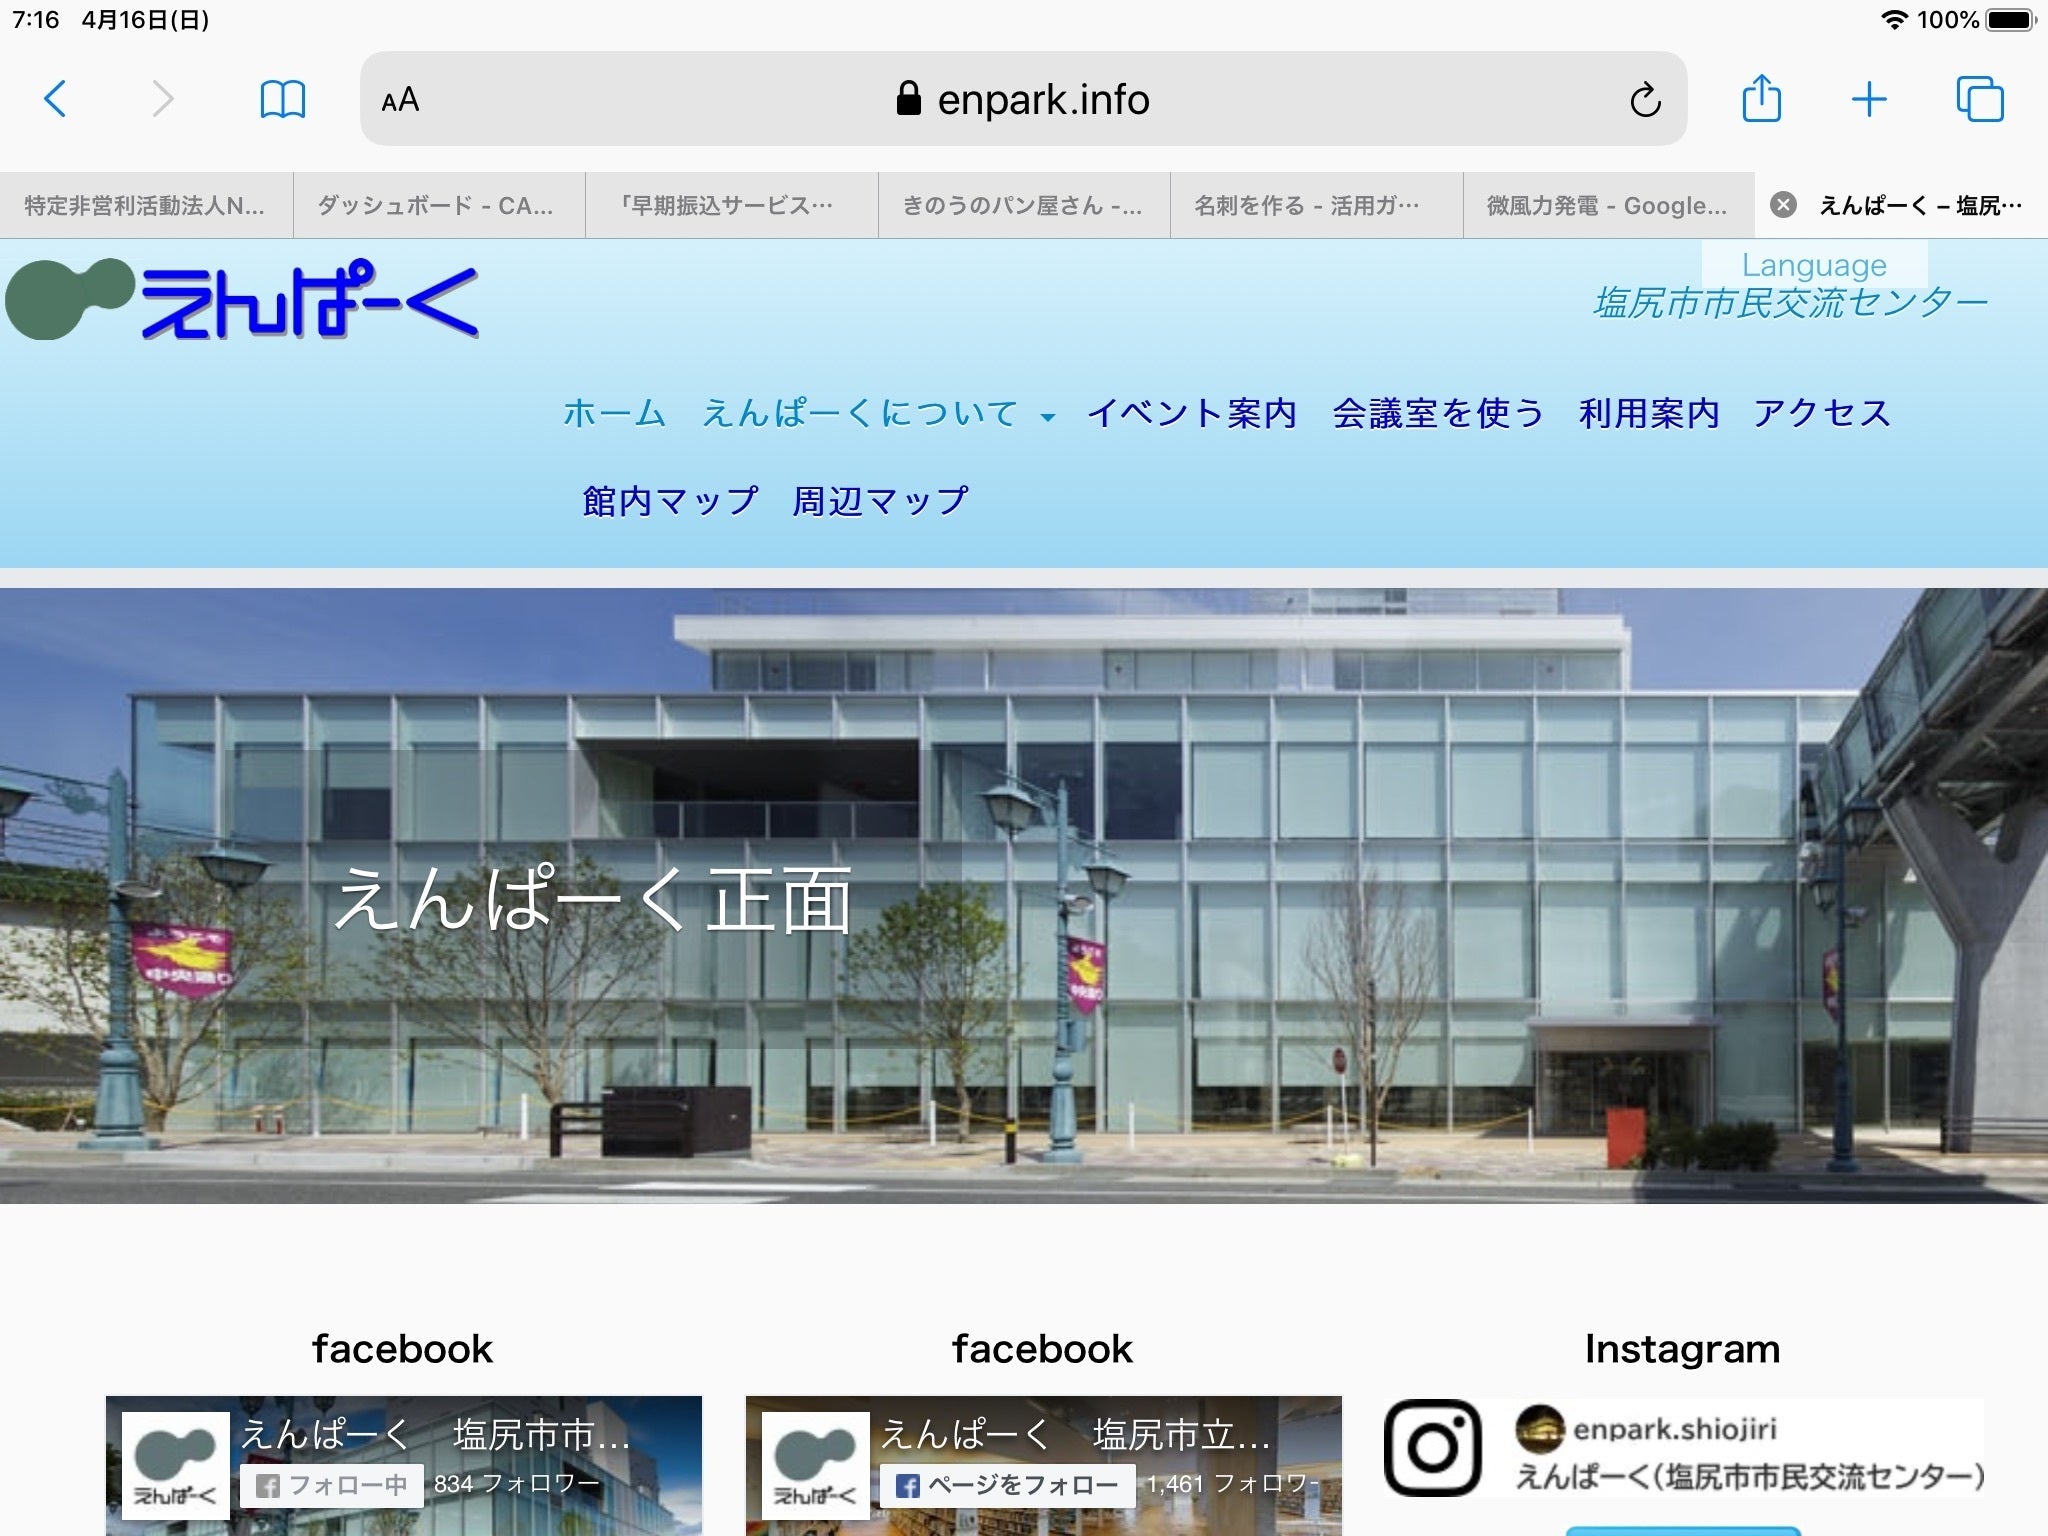Click the Instagram logo icon
The height and width of the screenshot is (1536, 2048).
click(1432, 1447)
